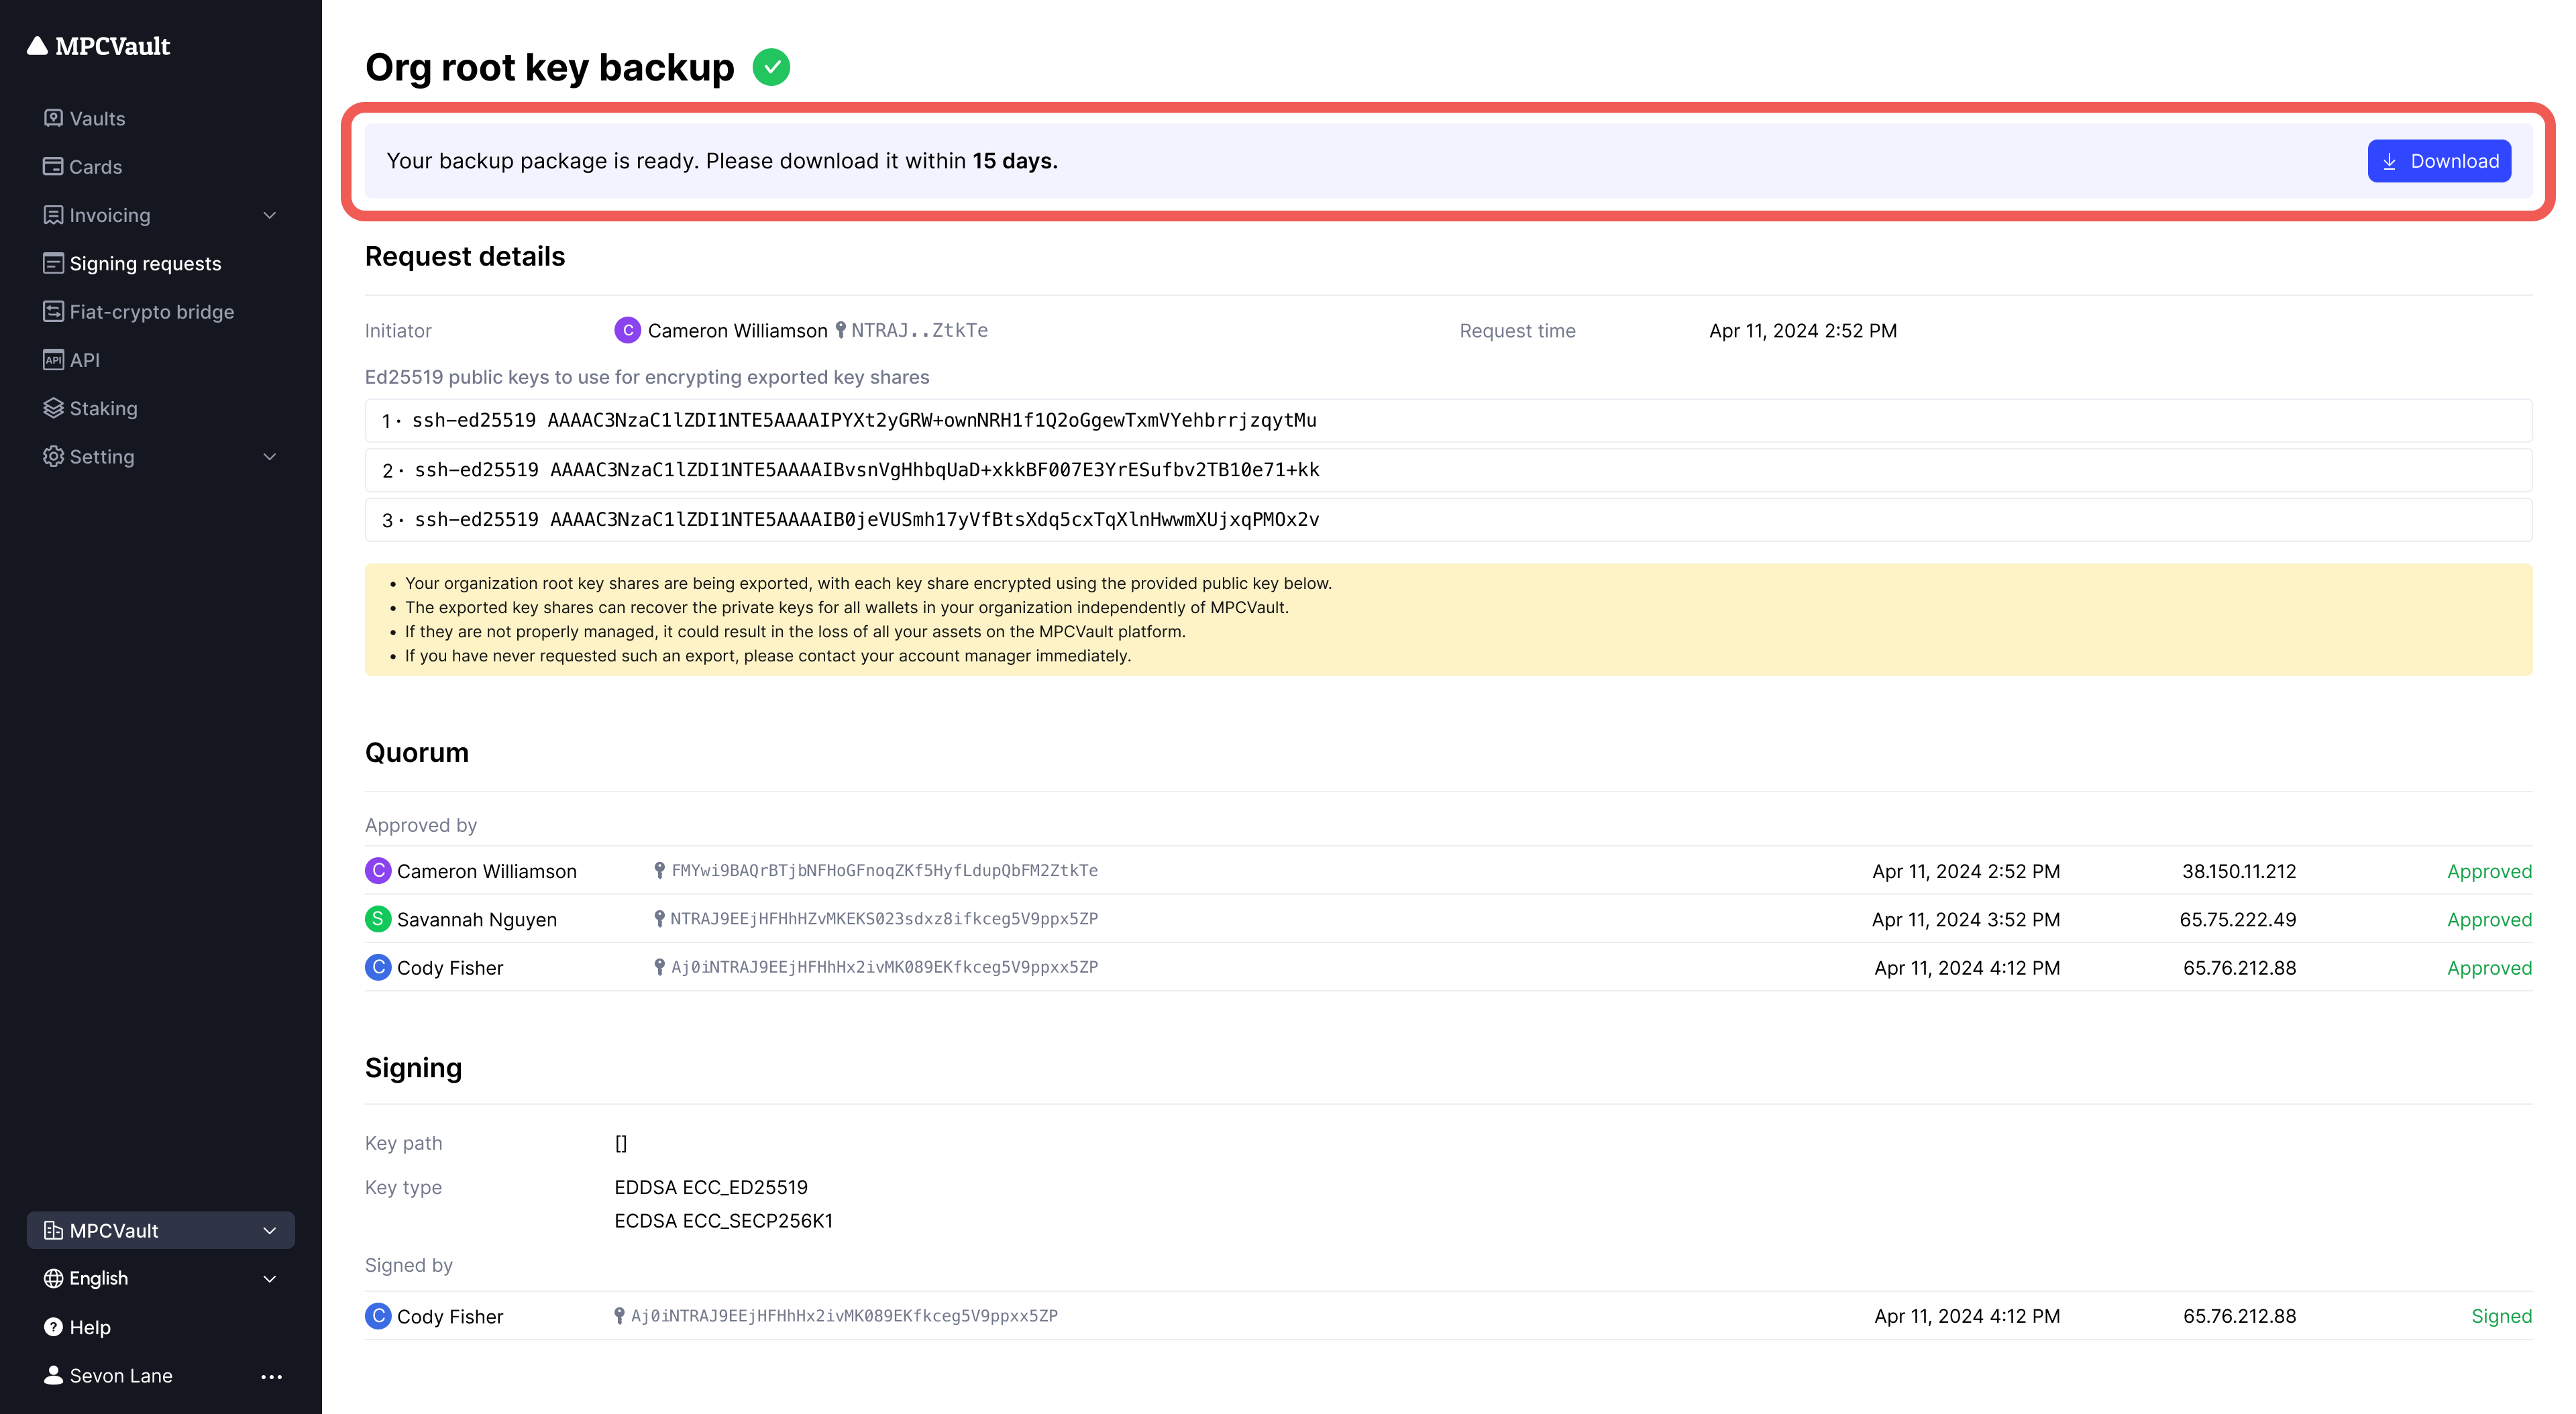Click Cameron Williamson's purple avatar in Quorum
This screenshot has width=2576, height=1414.
tap(378, 871)
